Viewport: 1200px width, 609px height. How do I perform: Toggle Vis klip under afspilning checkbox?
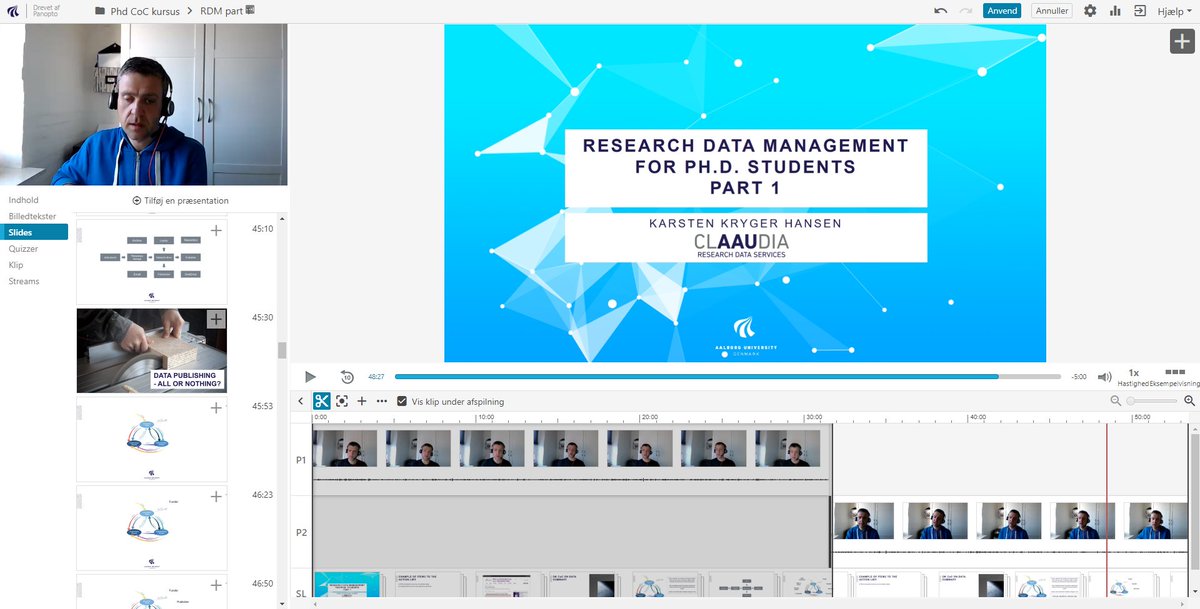(402, 401)
